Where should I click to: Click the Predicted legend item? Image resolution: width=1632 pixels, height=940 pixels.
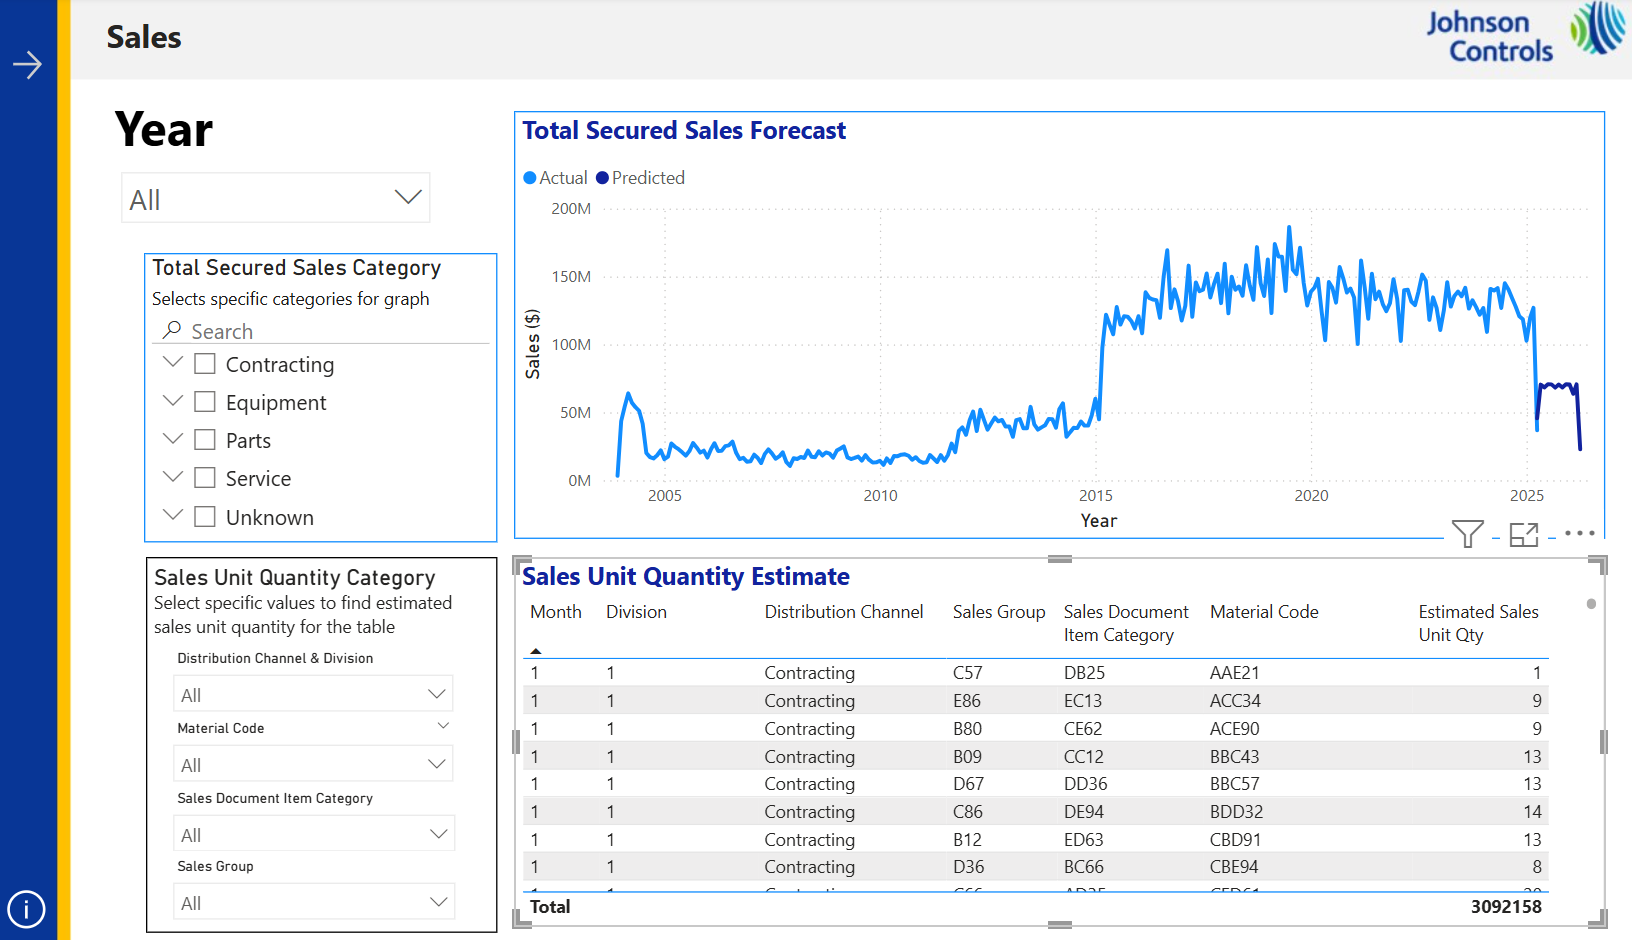click(x=641, y=178)
